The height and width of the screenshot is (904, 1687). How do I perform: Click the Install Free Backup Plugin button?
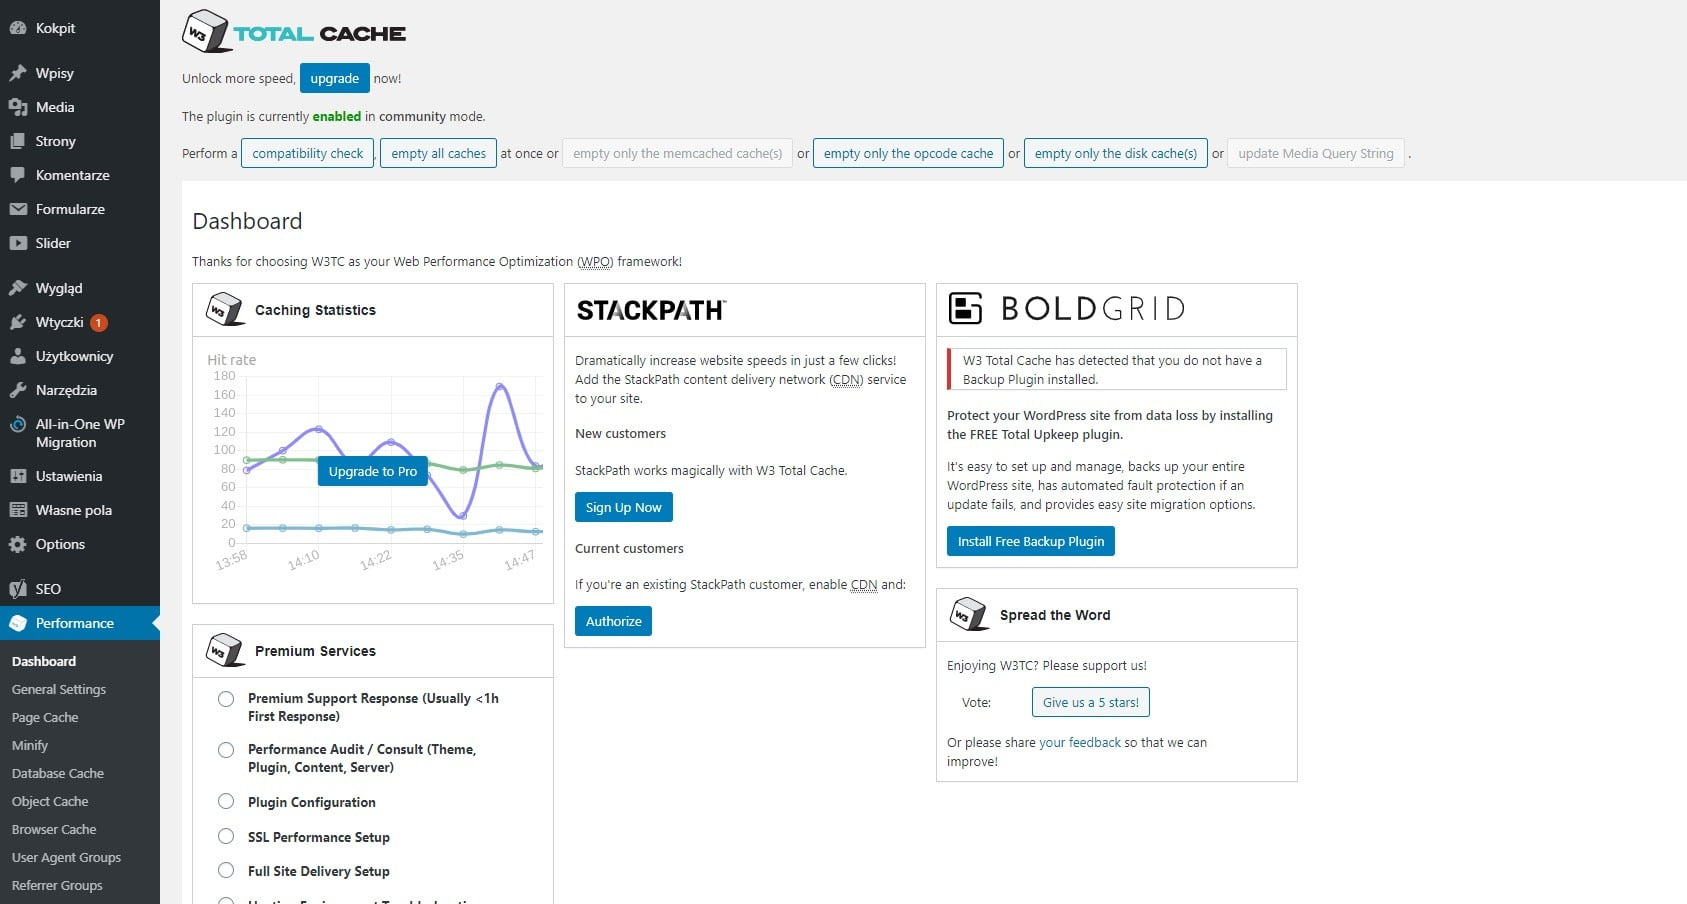tap(1030, 541)
